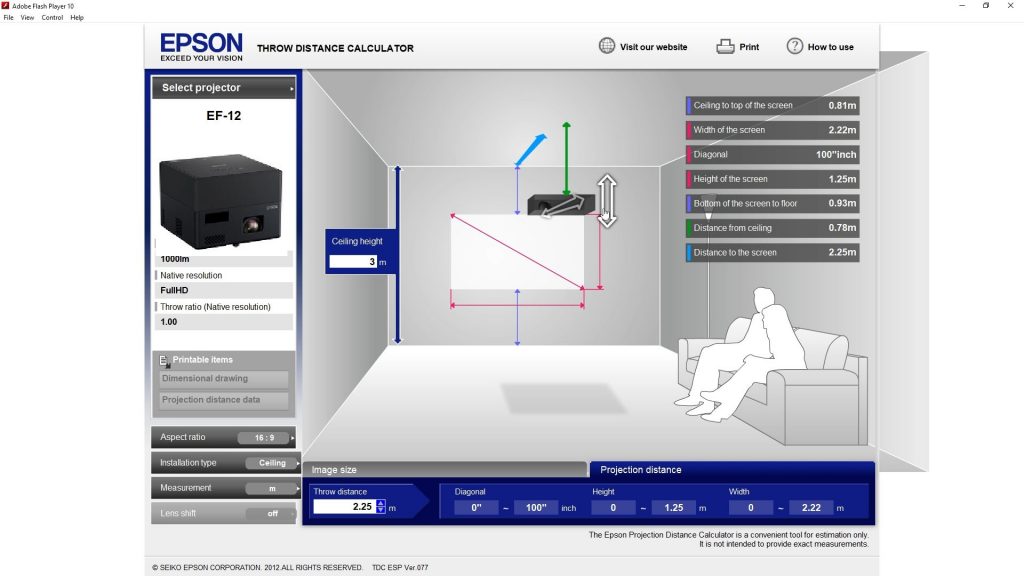Click the printer icon in header
The width and height of the screenshot is (1024, 576).
pyautogui.click(x=725, y=46)
